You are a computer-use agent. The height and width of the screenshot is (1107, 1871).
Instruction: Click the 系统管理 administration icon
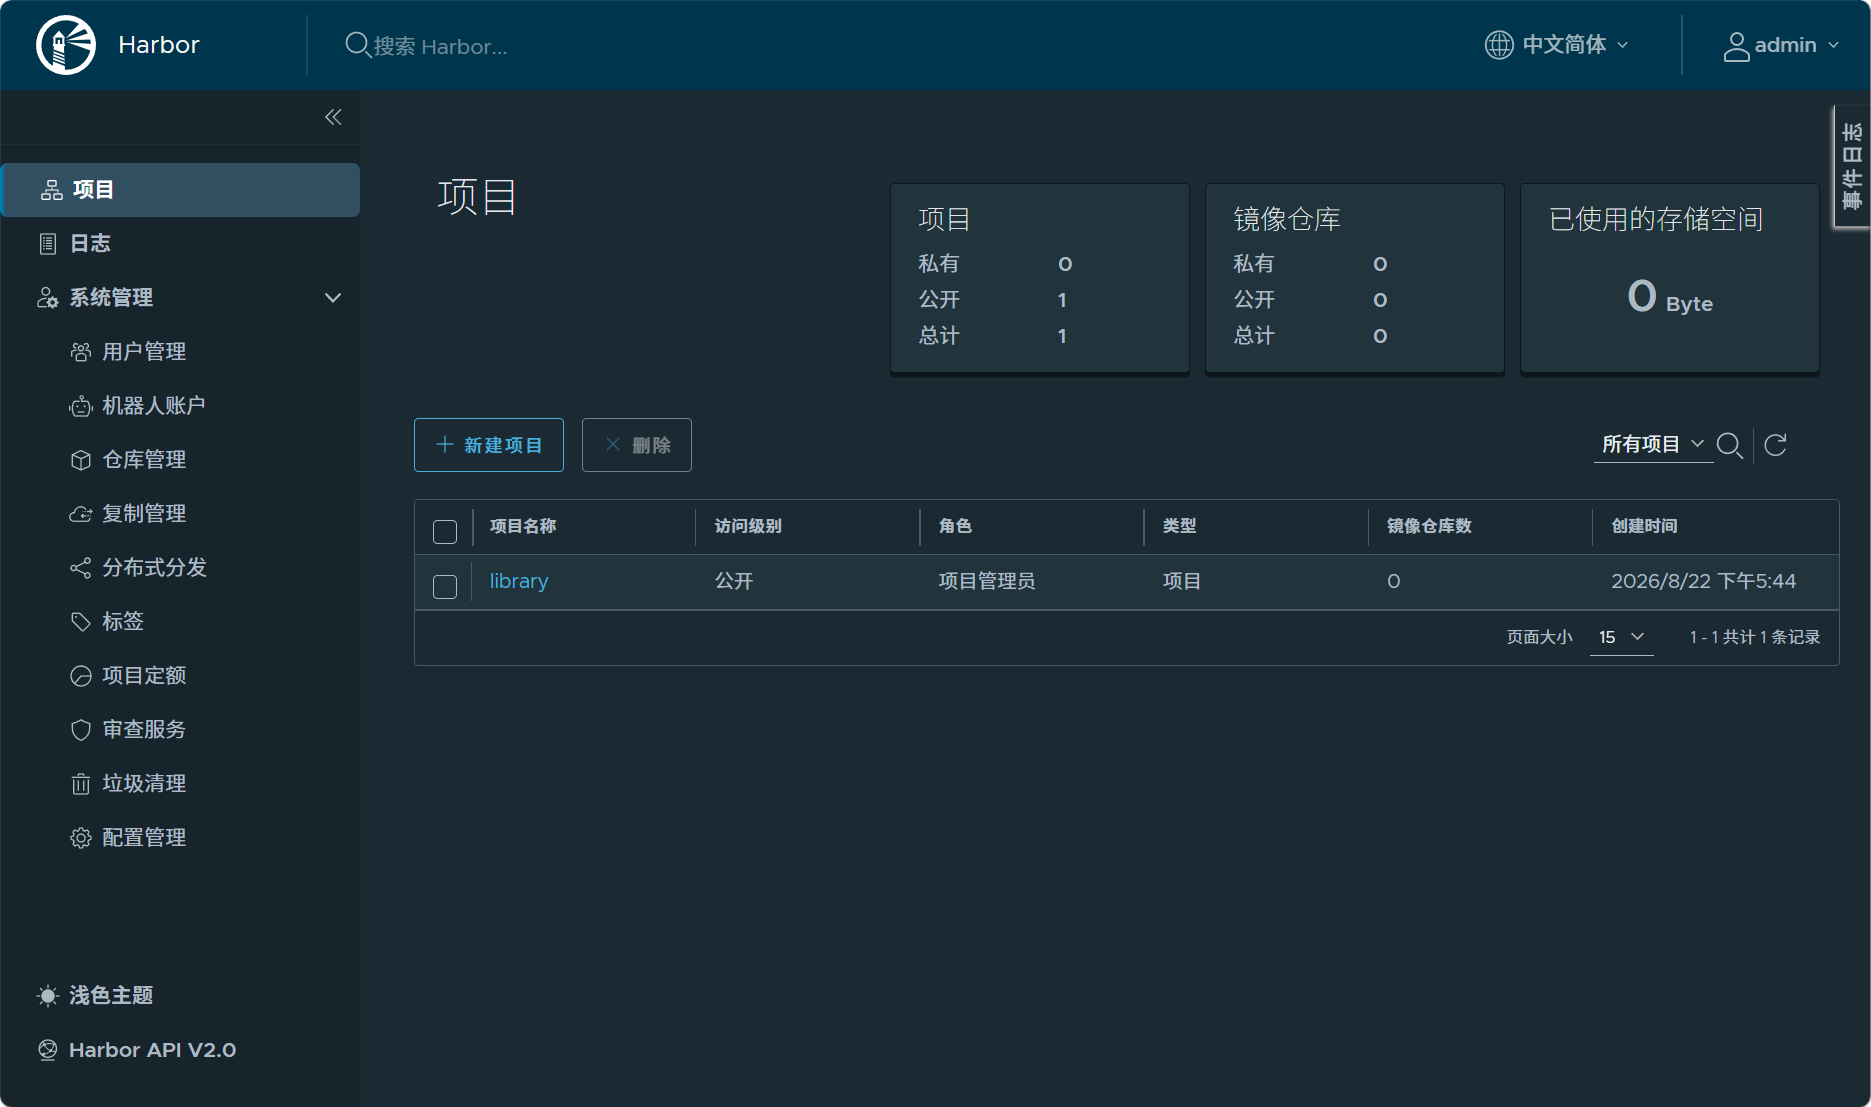[48, 298]
